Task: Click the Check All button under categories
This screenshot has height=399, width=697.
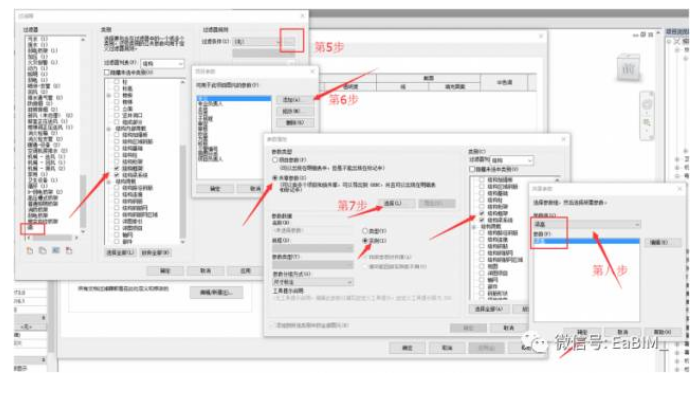Action: (x=120, y=252)
